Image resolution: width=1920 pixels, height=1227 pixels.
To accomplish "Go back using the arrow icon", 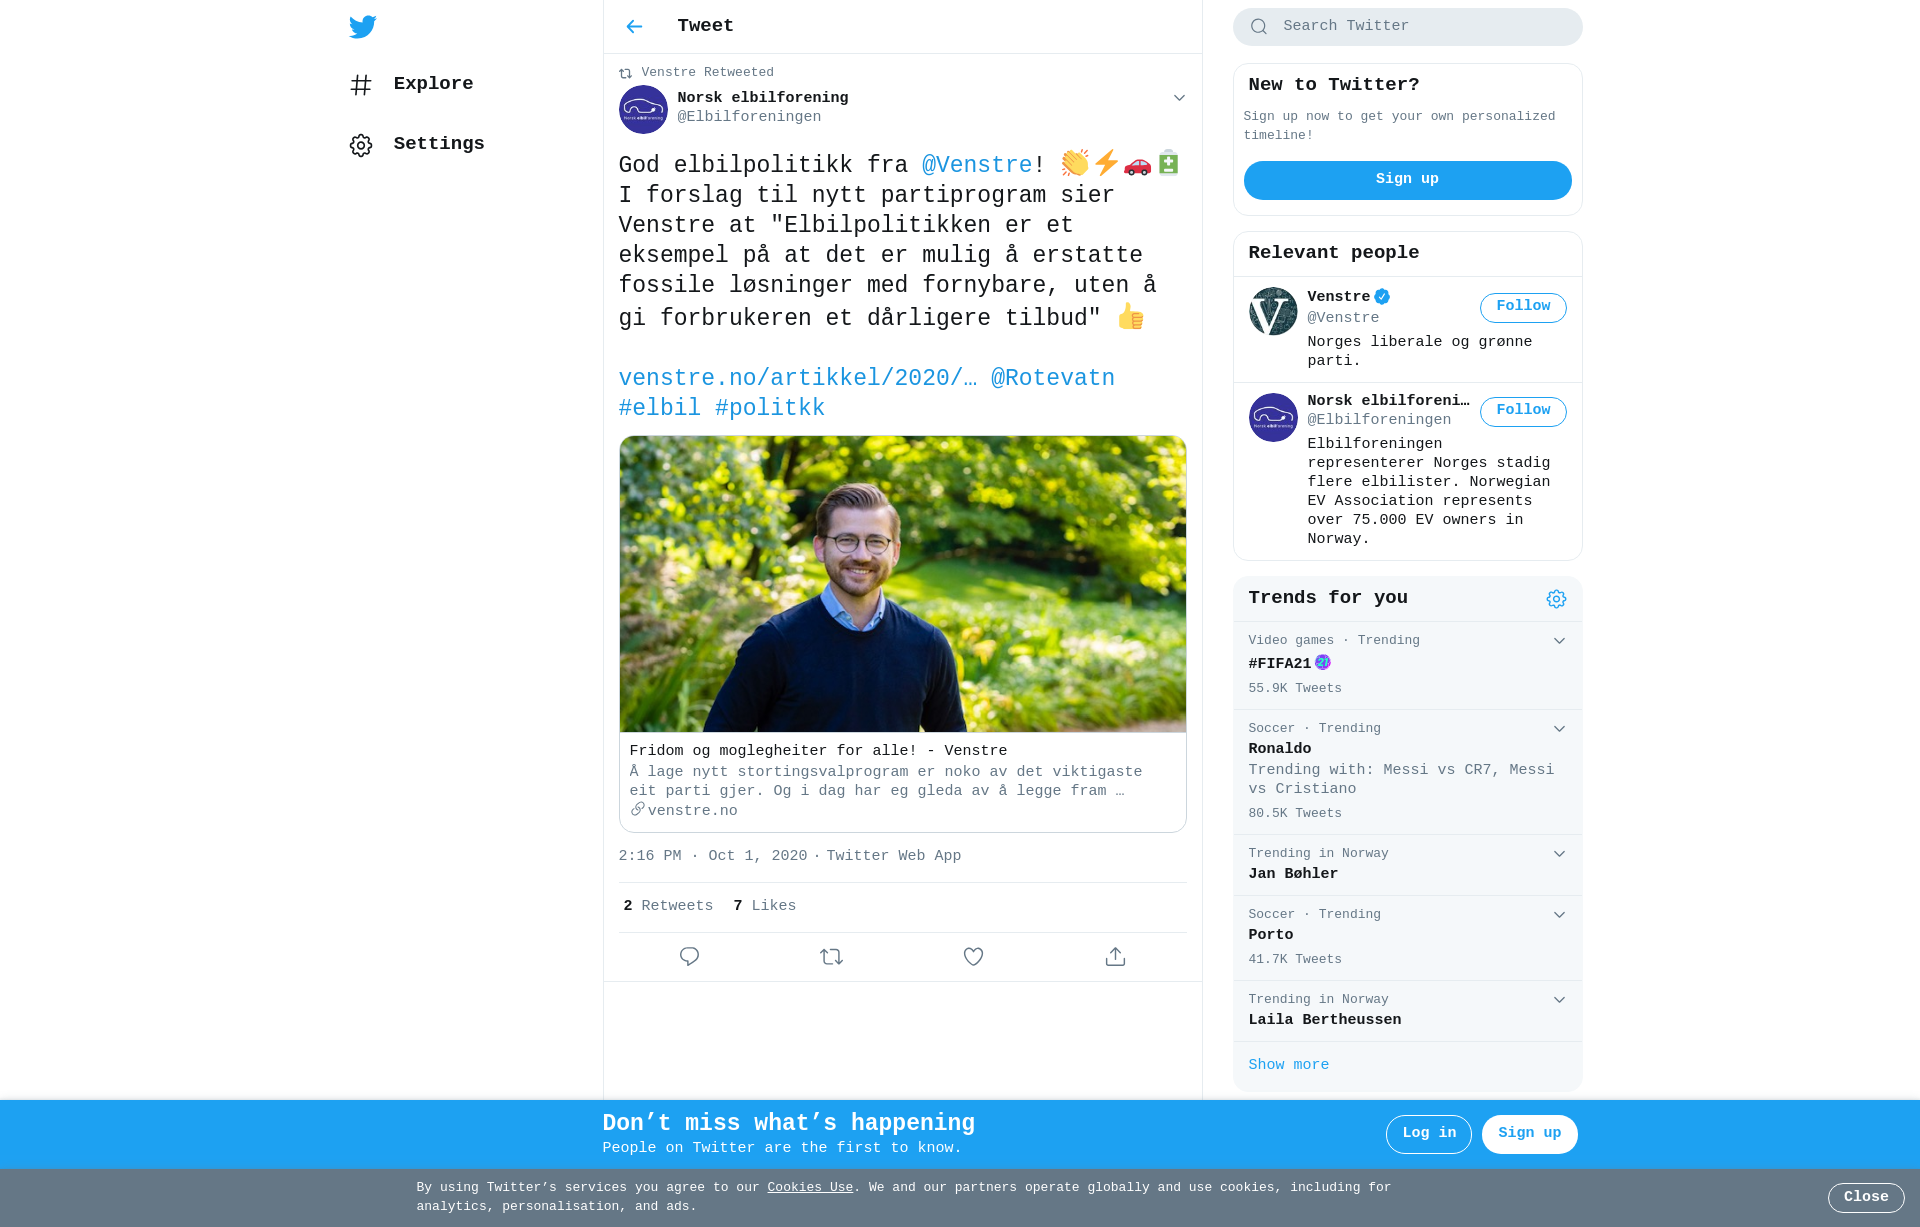I will tap(634, 27).
